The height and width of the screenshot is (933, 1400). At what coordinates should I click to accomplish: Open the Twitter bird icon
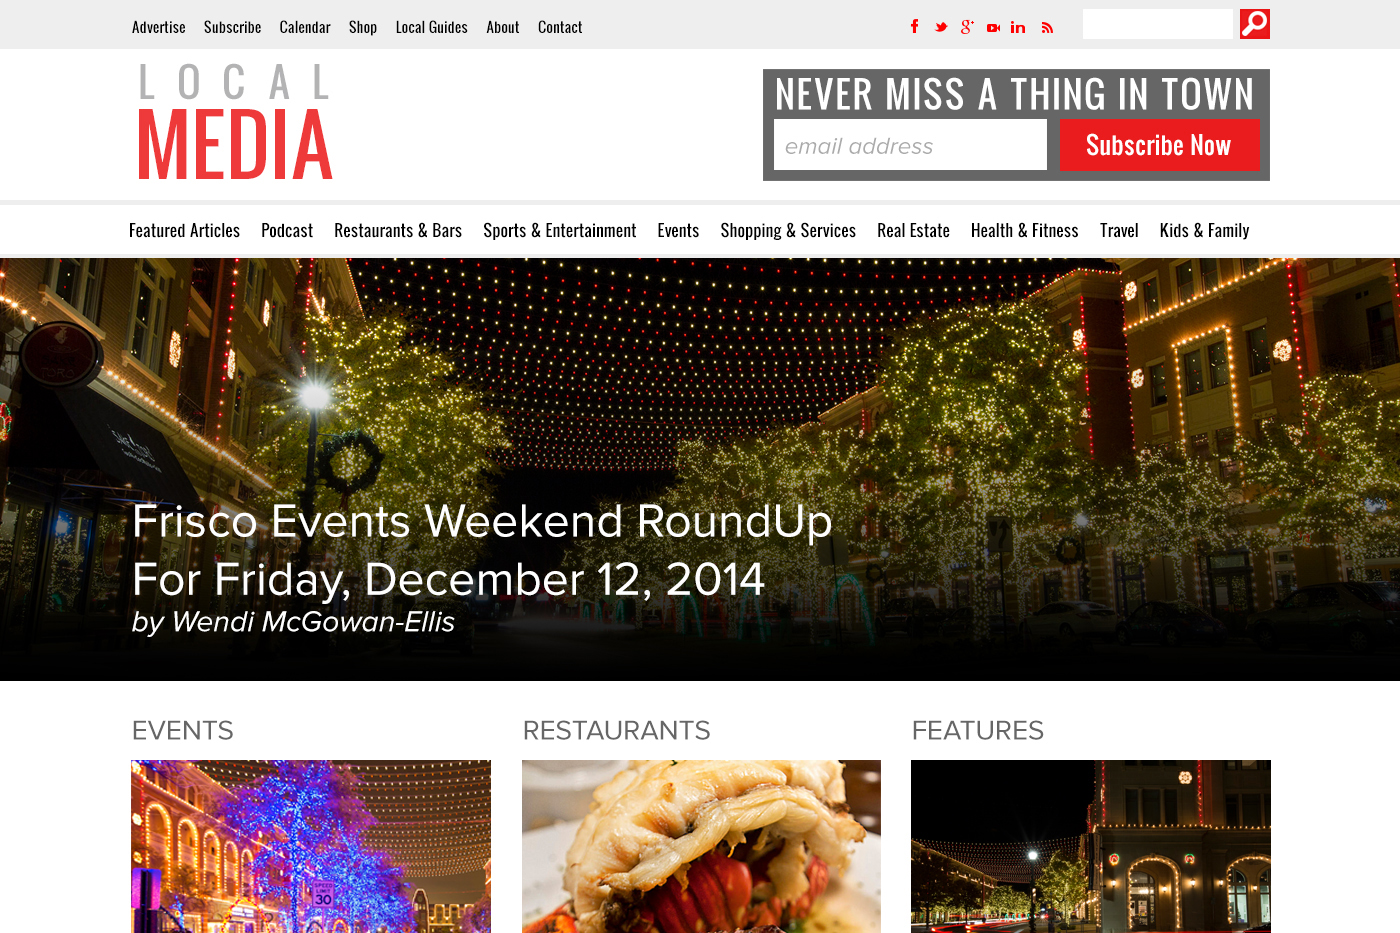point(941,27)
